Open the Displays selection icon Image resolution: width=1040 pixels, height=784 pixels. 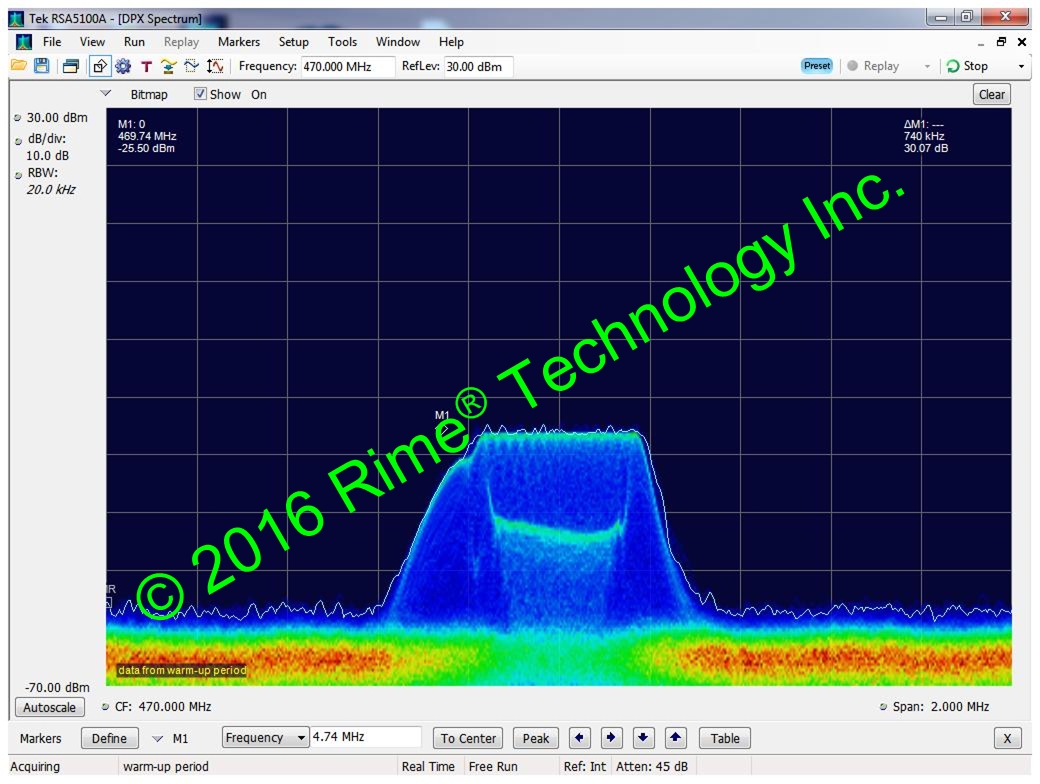71,66
